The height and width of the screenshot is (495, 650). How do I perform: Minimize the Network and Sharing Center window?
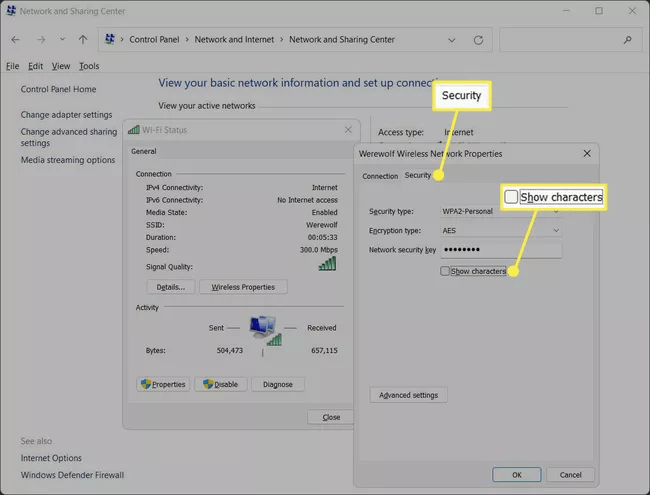(x=566, y=11)
